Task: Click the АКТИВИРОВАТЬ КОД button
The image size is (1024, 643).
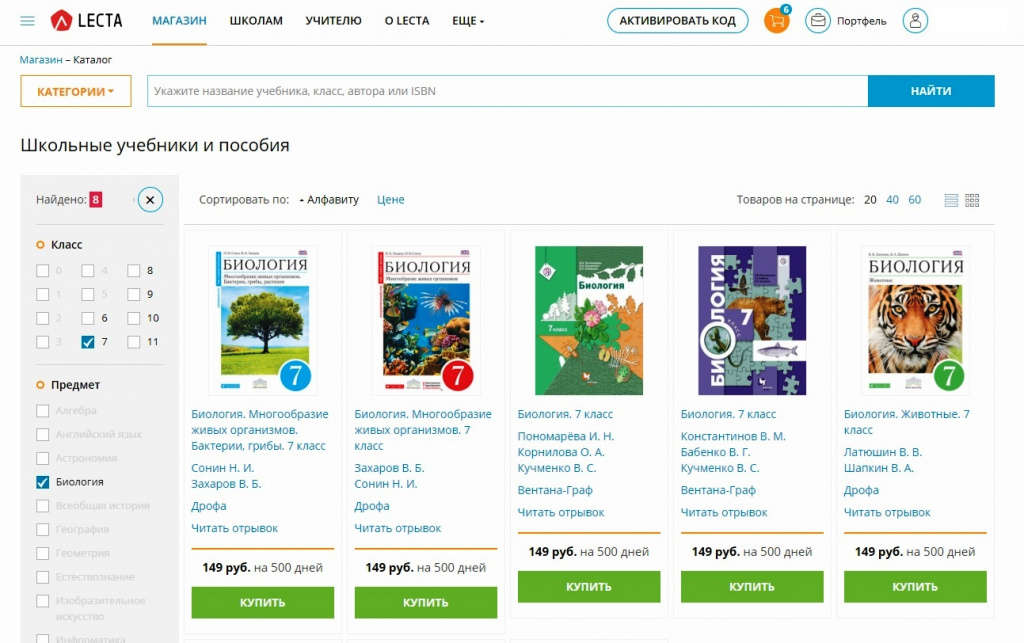Action: [x=677, y=21]
